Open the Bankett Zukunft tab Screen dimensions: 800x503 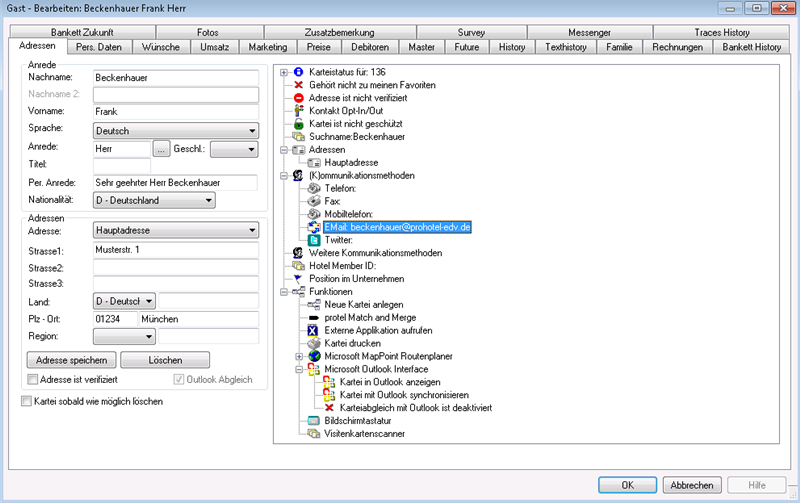pyautogui.click(x=82, y=32)
